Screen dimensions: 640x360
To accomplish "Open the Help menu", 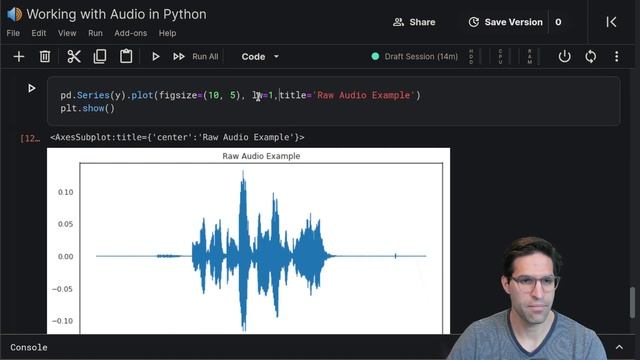I will point(167,33).
